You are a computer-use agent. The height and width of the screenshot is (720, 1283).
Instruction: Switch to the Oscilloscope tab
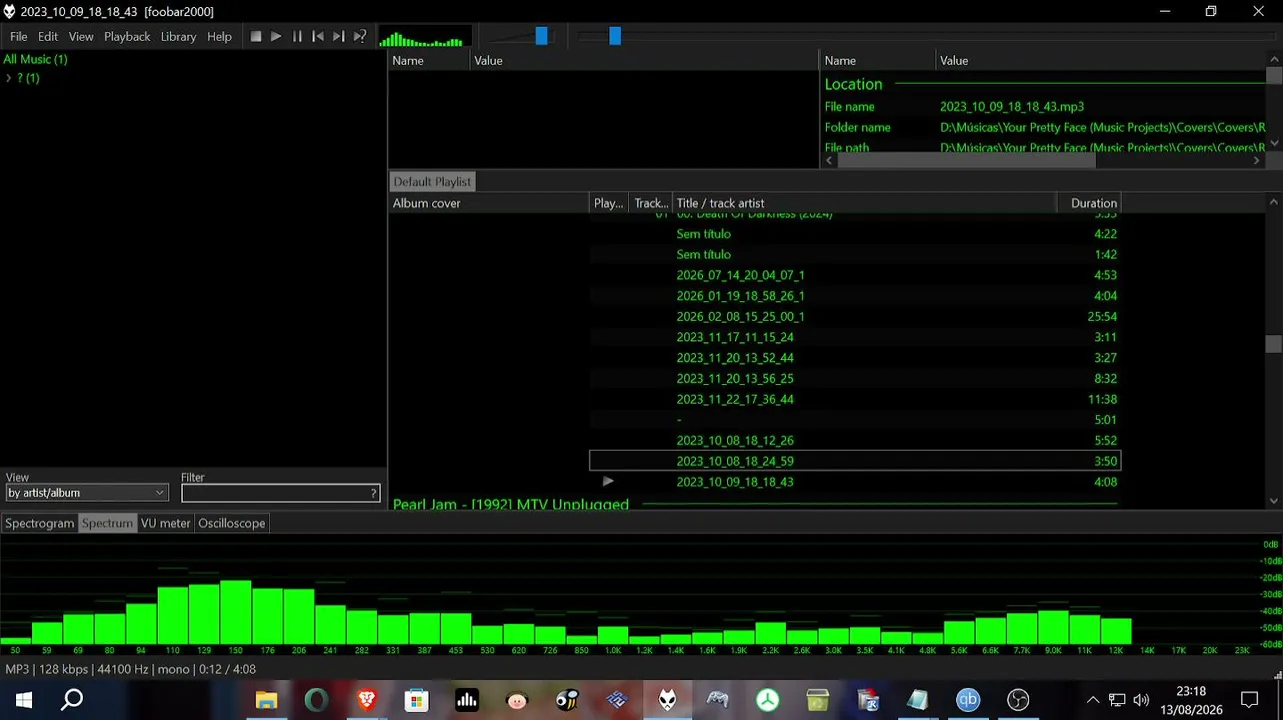point(232,523)
